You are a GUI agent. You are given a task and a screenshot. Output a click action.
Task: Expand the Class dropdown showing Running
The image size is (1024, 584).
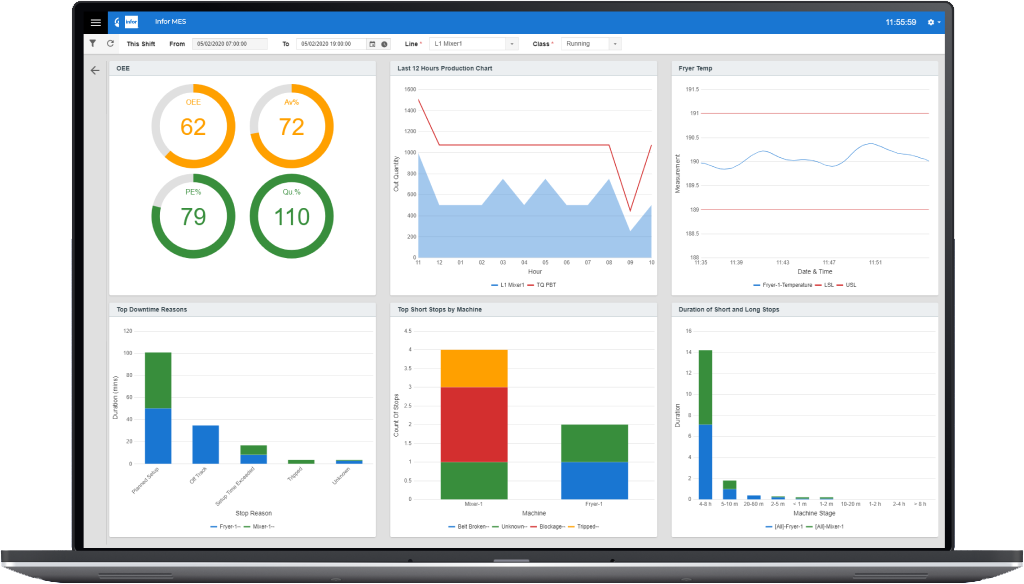(x=615, y=44)
